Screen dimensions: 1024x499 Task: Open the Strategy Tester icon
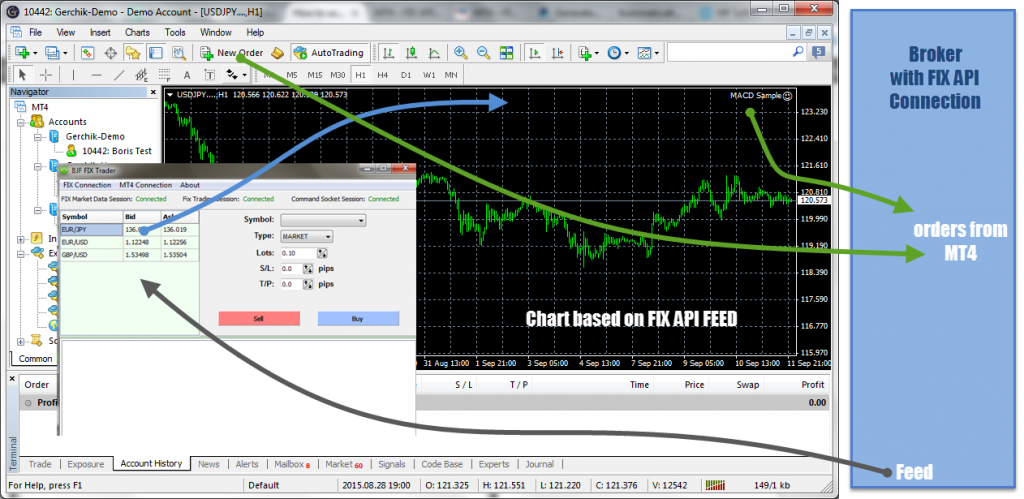pyautogui.click(x=178, y=53)
